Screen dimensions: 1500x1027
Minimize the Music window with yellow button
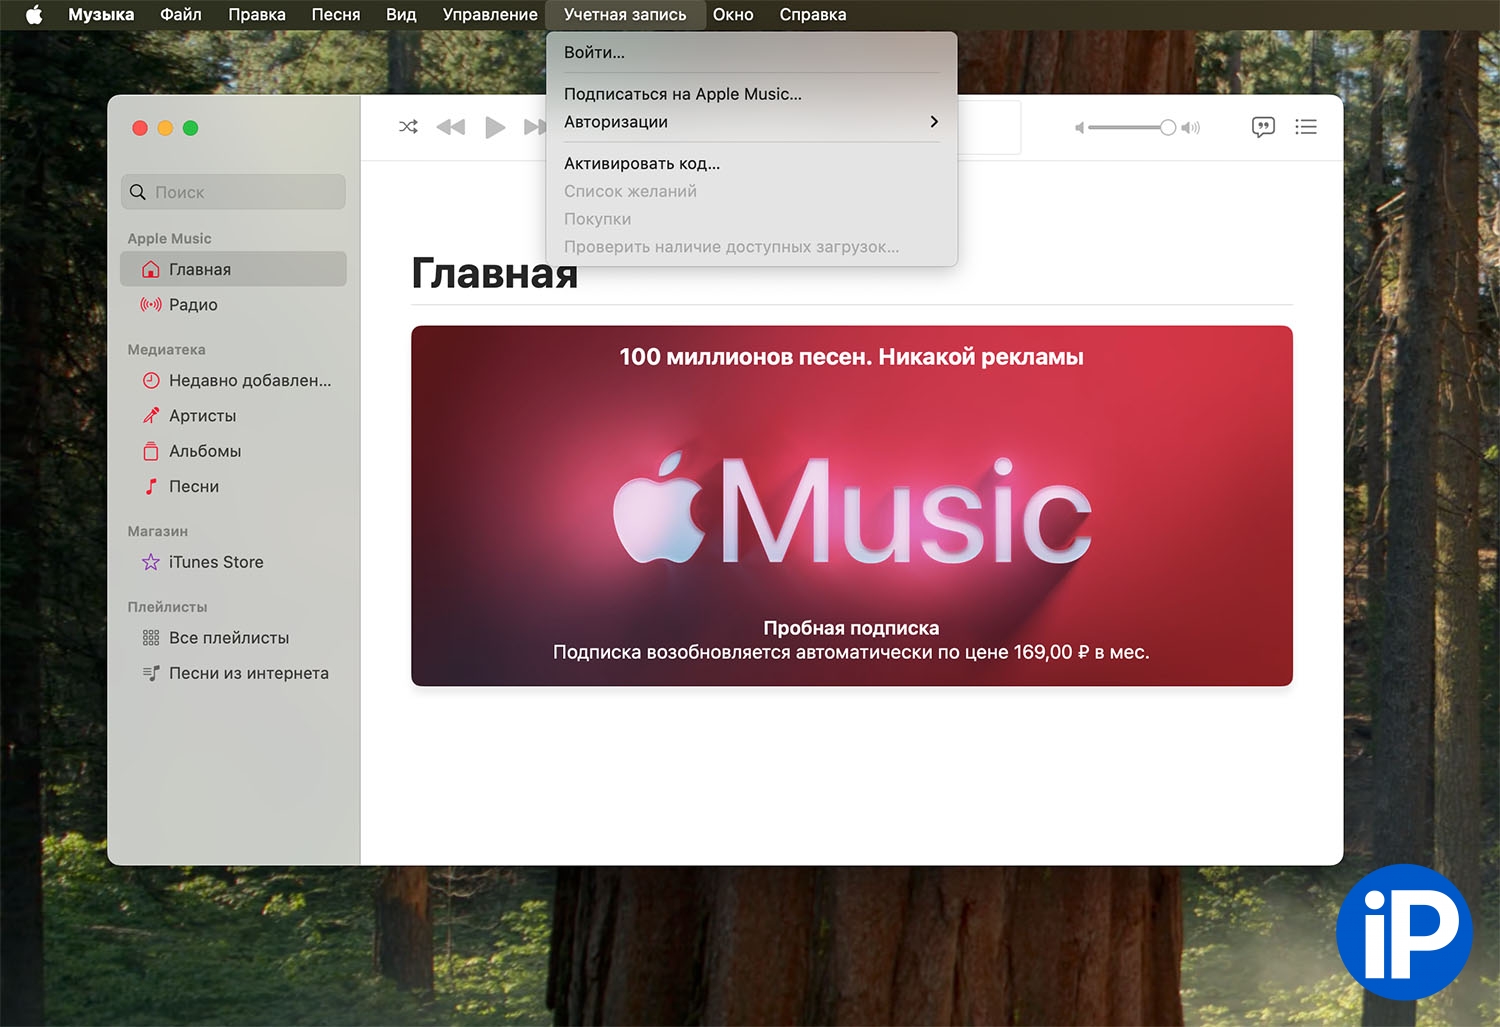(165, 128)
